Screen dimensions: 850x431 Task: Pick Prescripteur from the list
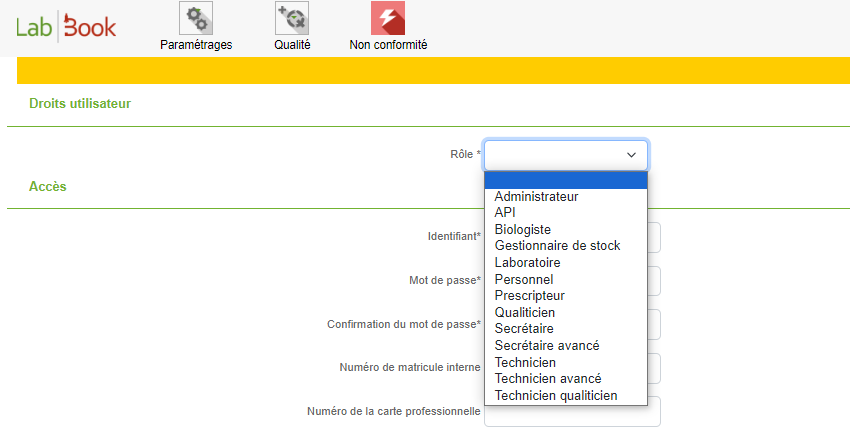(529, 295)
